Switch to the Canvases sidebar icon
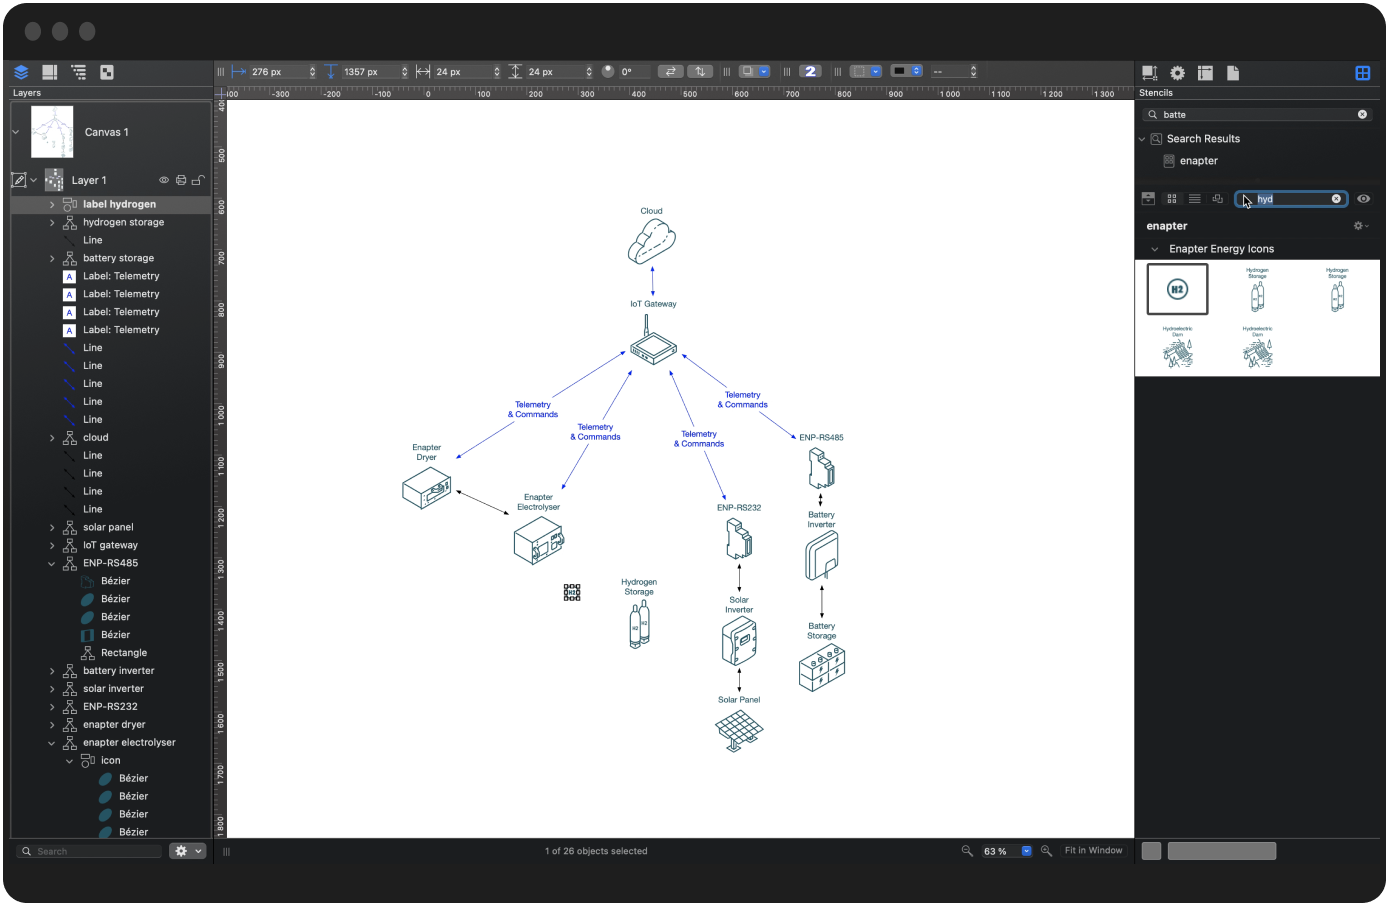This screenshot has width=1389, height=906. [x=49, y=72]
